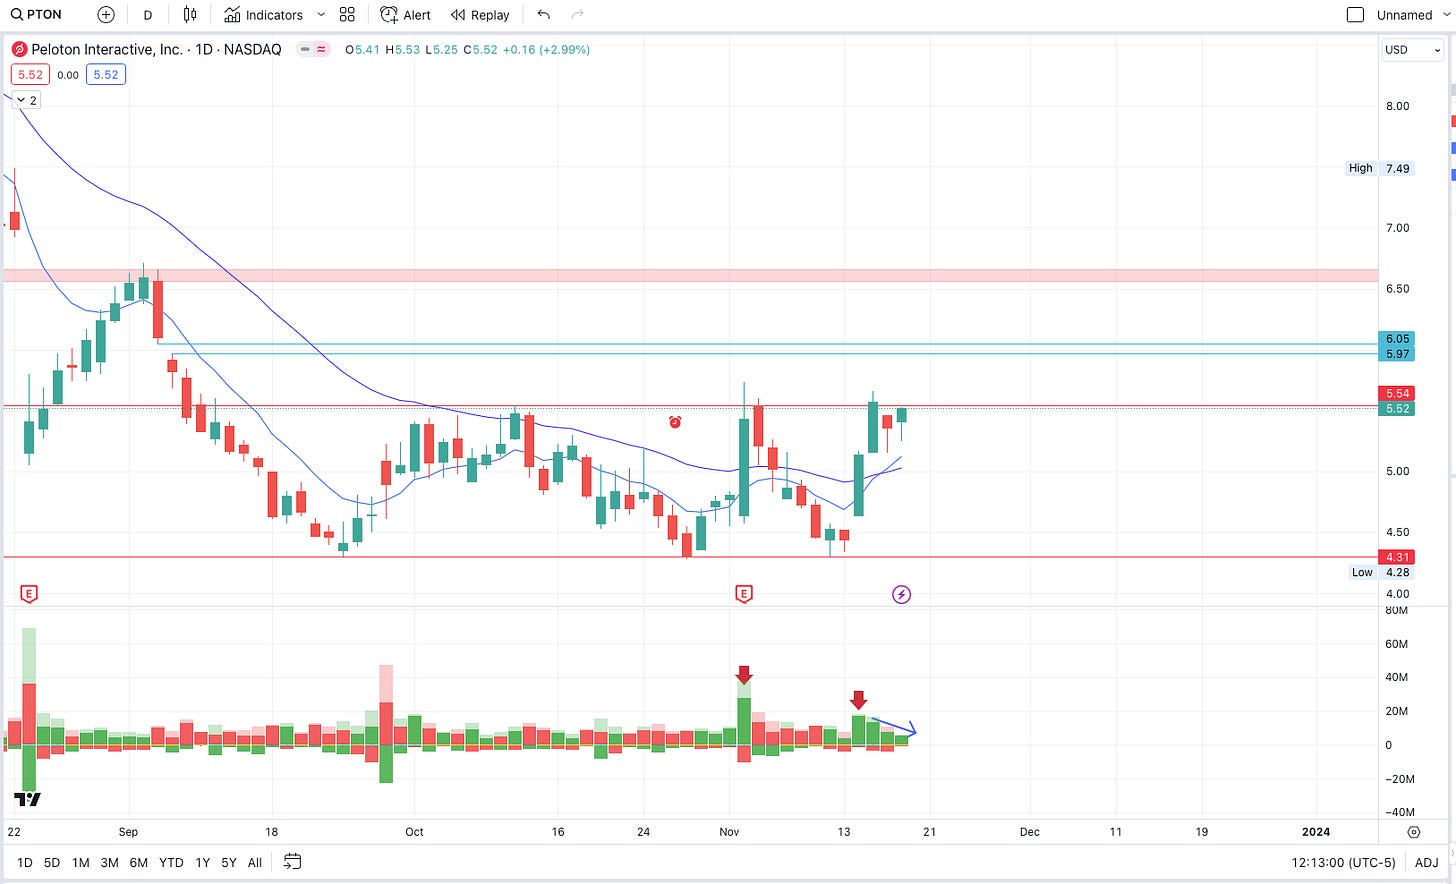Change the D interval selector
This screenshot has width=1456, height=884.
pos(148,14)
